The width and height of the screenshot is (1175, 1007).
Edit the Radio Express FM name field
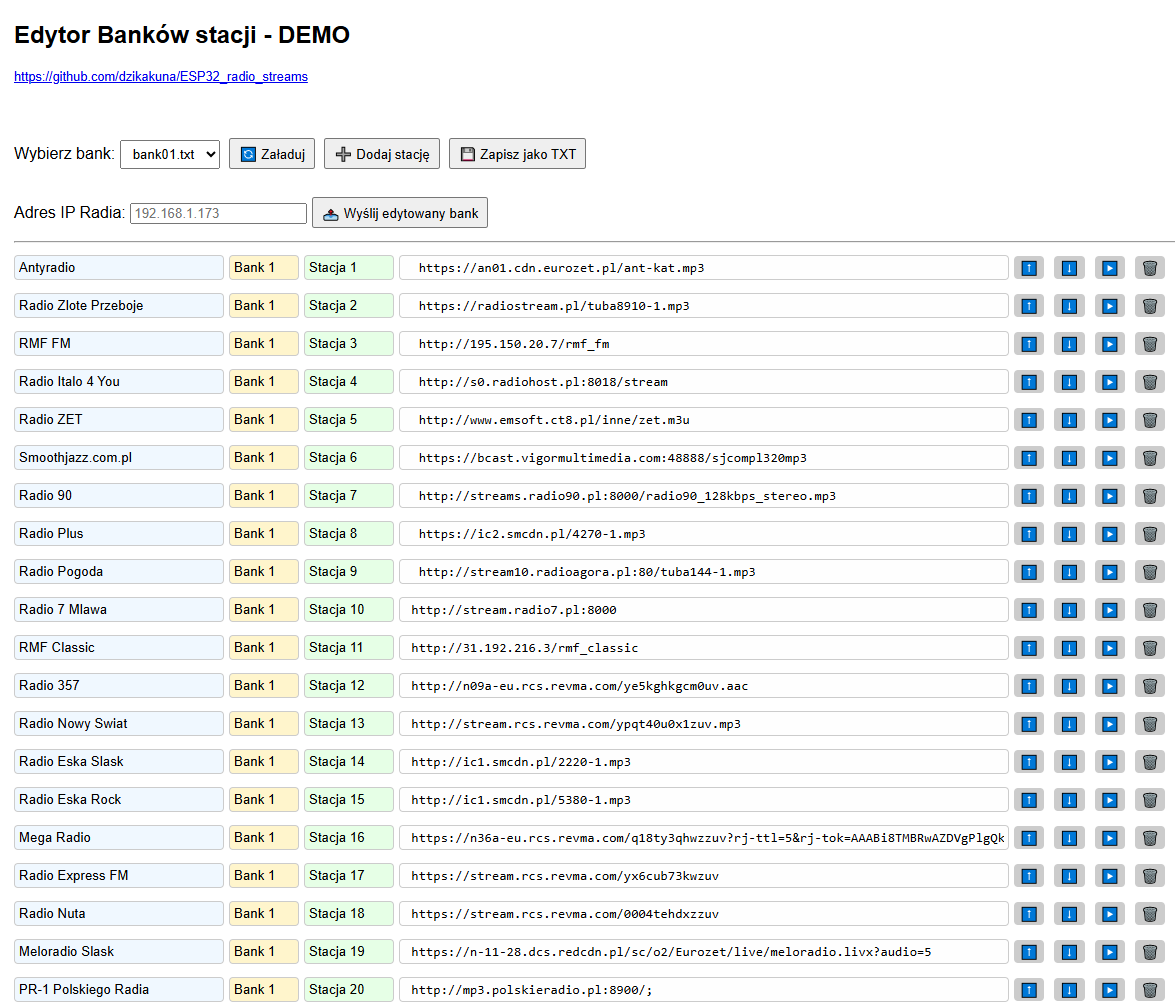(118, 875)
